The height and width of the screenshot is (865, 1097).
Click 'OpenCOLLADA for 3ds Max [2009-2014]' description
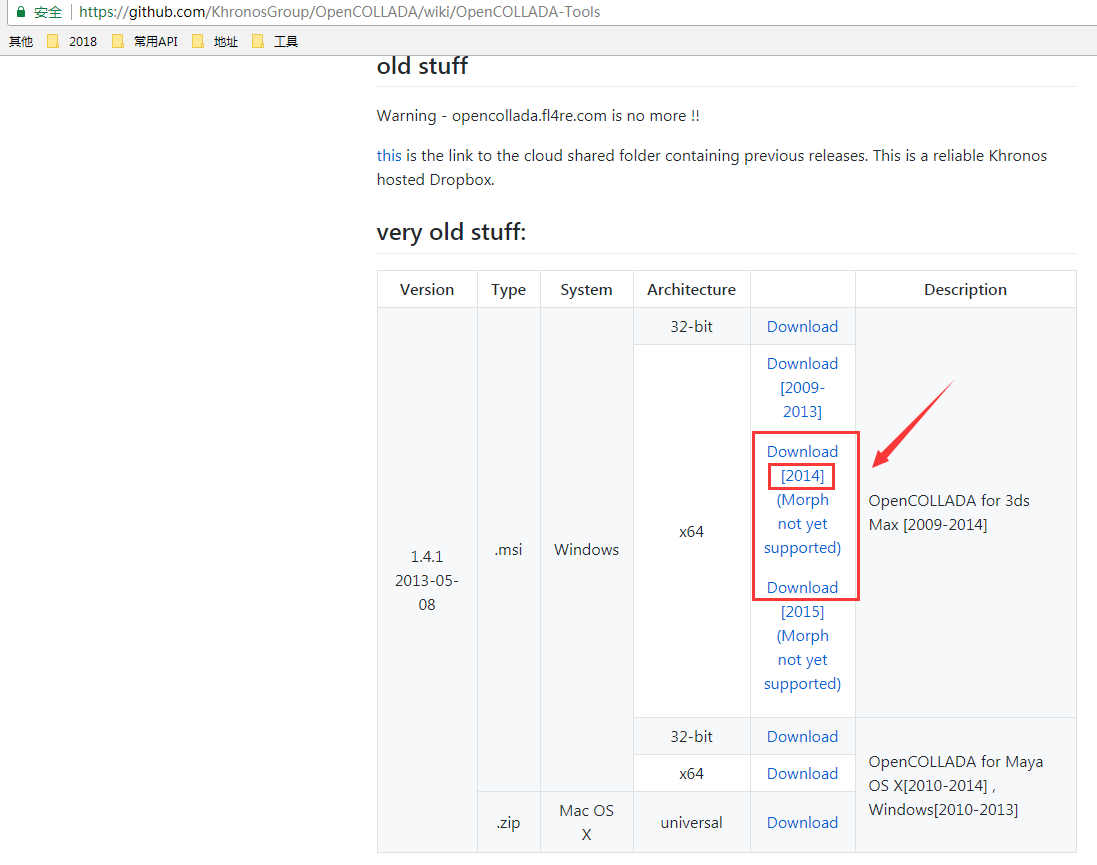[949, 512]
